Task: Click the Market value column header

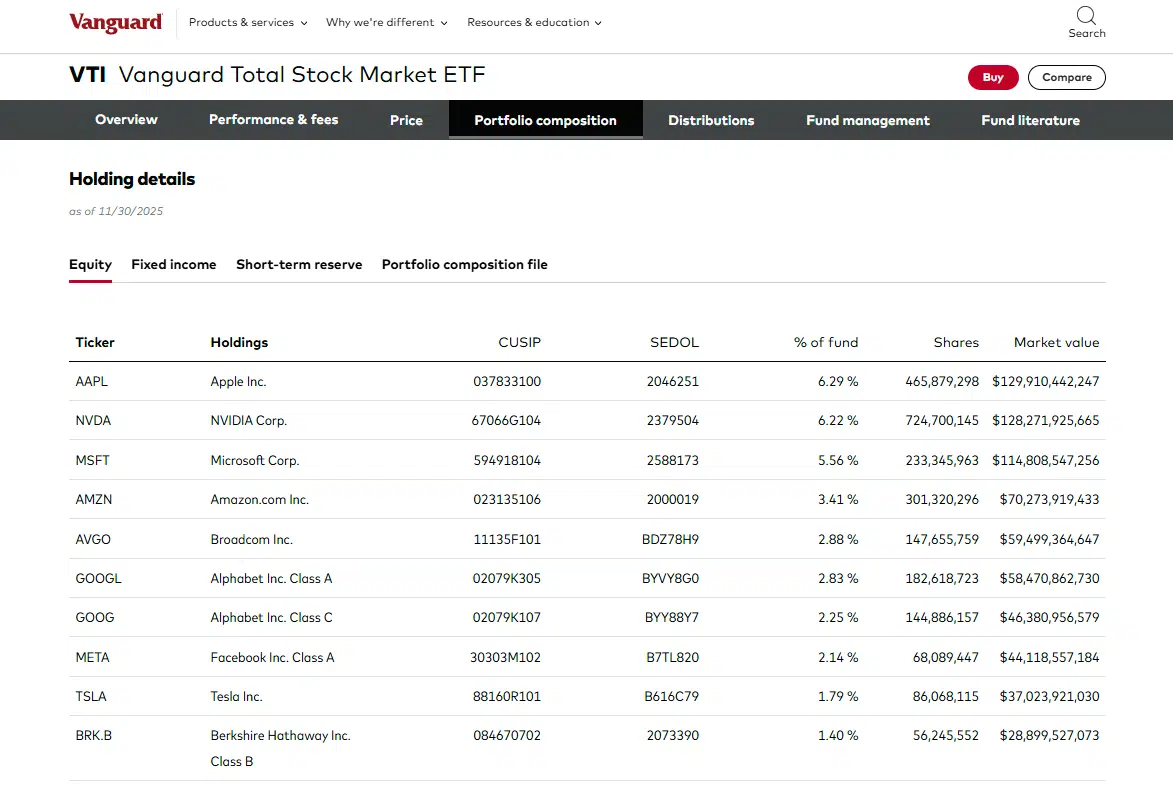Action: pyautogui.click(x=1056, y=342)
